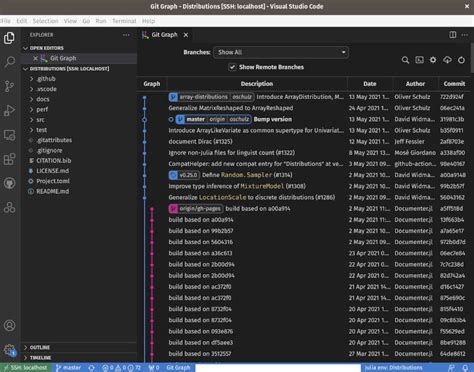Viewport: 474px width, 372px height.
Task: Open editor More Actions ellipsis
Action: 465,35
